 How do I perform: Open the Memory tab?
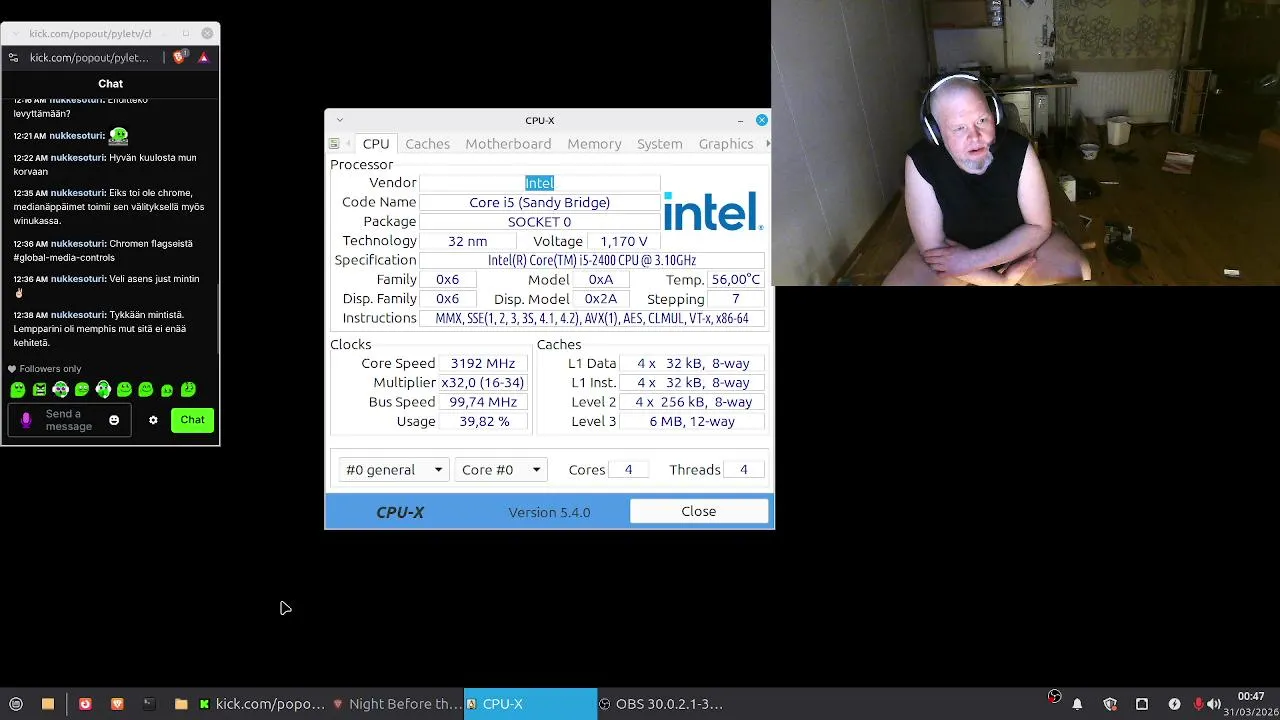click(x=594, y=144)
